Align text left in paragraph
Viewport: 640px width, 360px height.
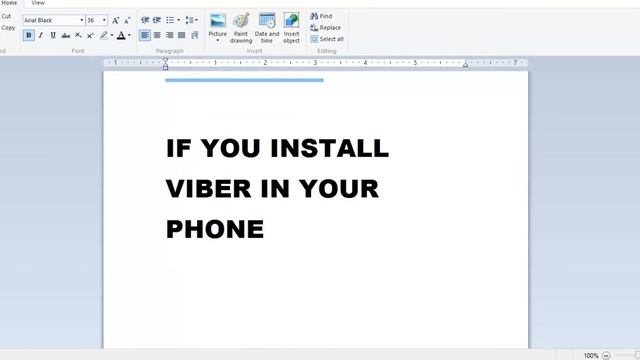pos(144,36)
